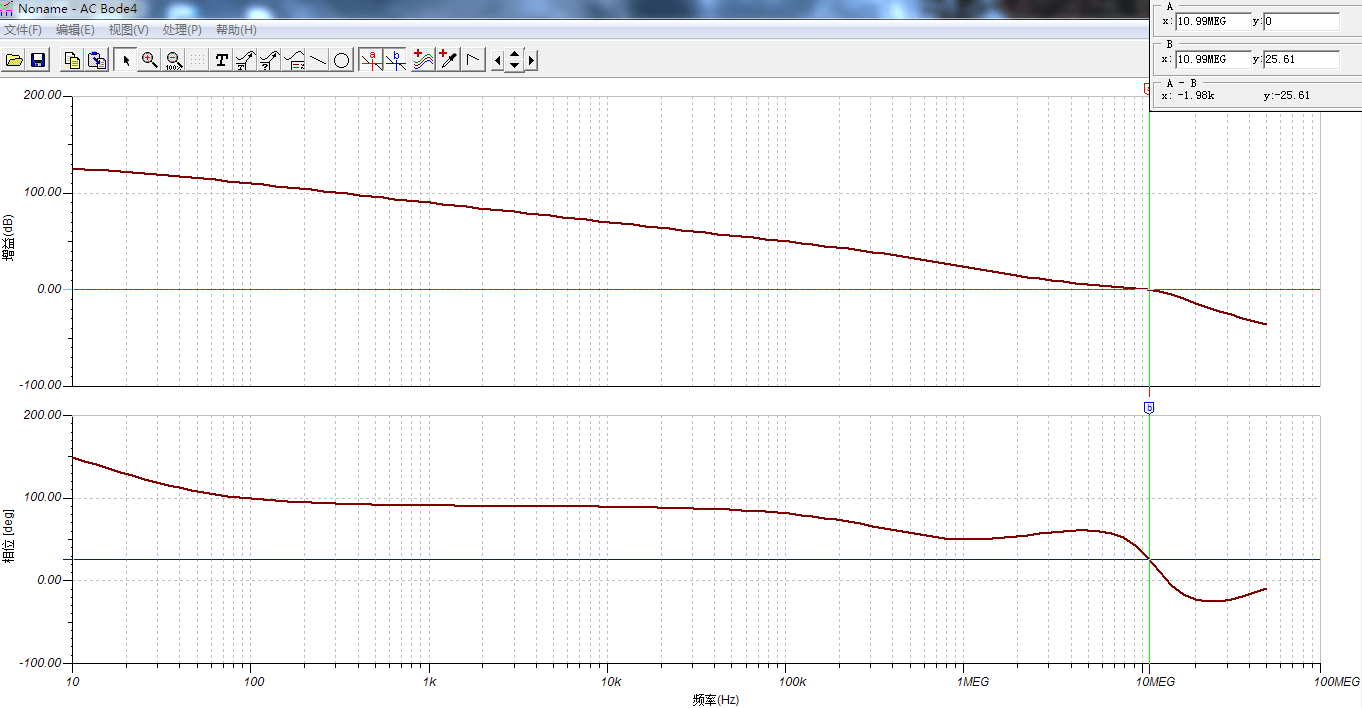The height and width of the screenshot is (708, 1362).
Task: Click the 1k frequency axis tick label
Action: [430, 681]
